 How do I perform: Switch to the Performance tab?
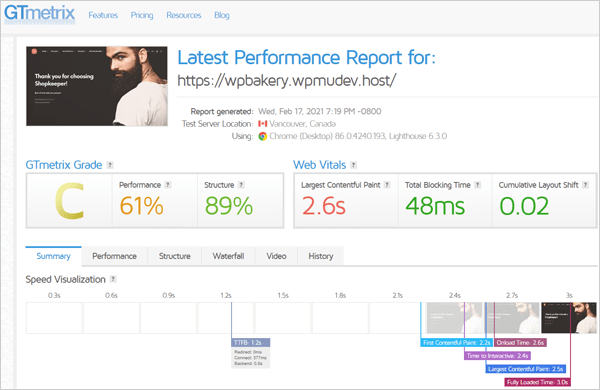pos(114,256)
